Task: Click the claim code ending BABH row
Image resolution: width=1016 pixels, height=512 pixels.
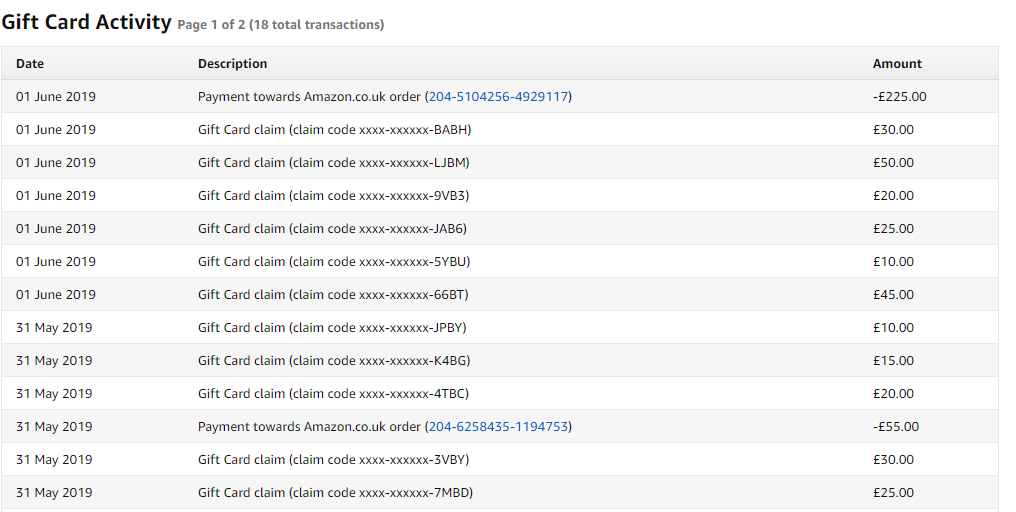Action: [334, 130]
